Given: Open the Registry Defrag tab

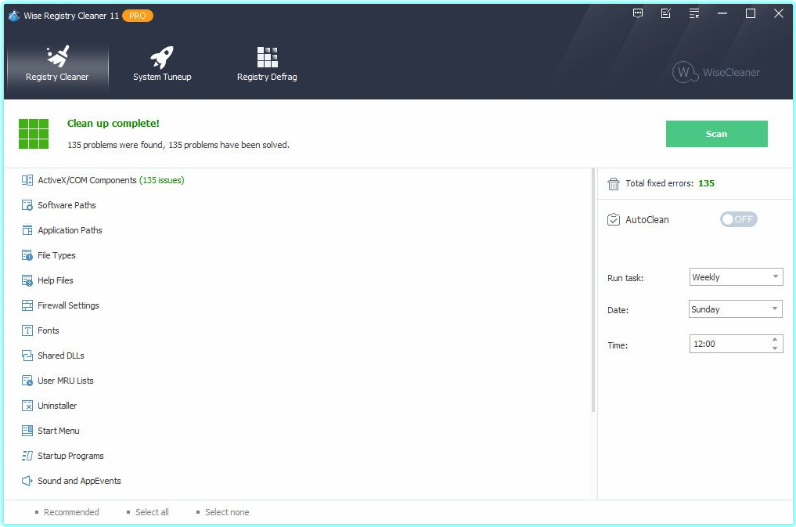Looking at the screenshot, I should point(267,64).
